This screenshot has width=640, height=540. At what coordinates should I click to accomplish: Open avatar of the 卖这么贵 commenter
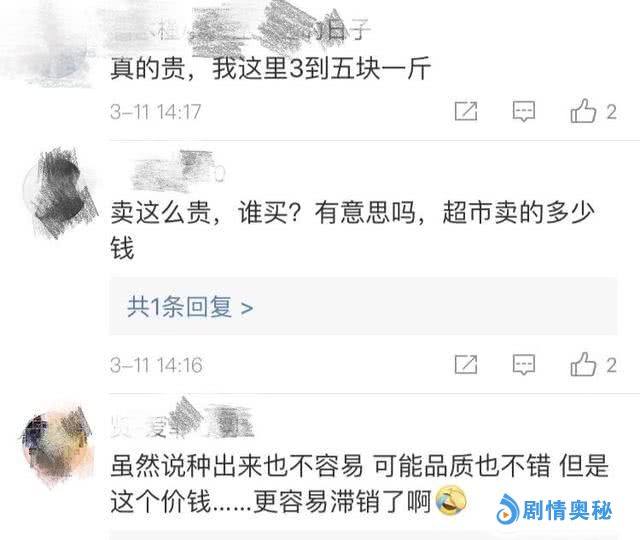point(60,192)
